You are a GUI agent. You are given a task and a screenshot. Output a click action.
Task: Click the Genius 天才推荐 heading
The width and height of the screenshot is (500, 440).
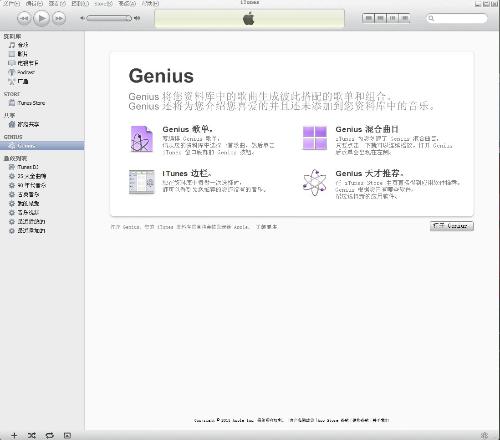tap(369, 174)
